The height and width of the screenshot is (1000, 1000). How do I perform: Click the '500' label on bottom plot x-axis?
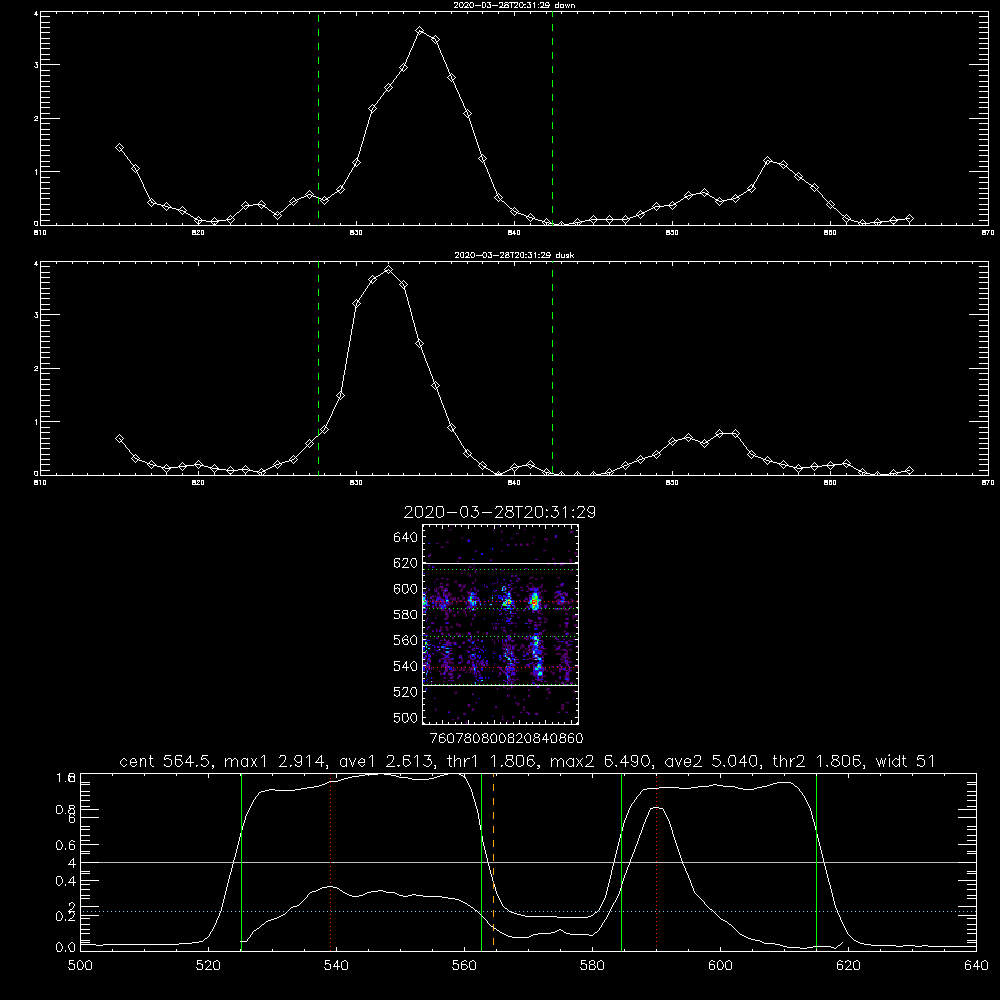80,966
